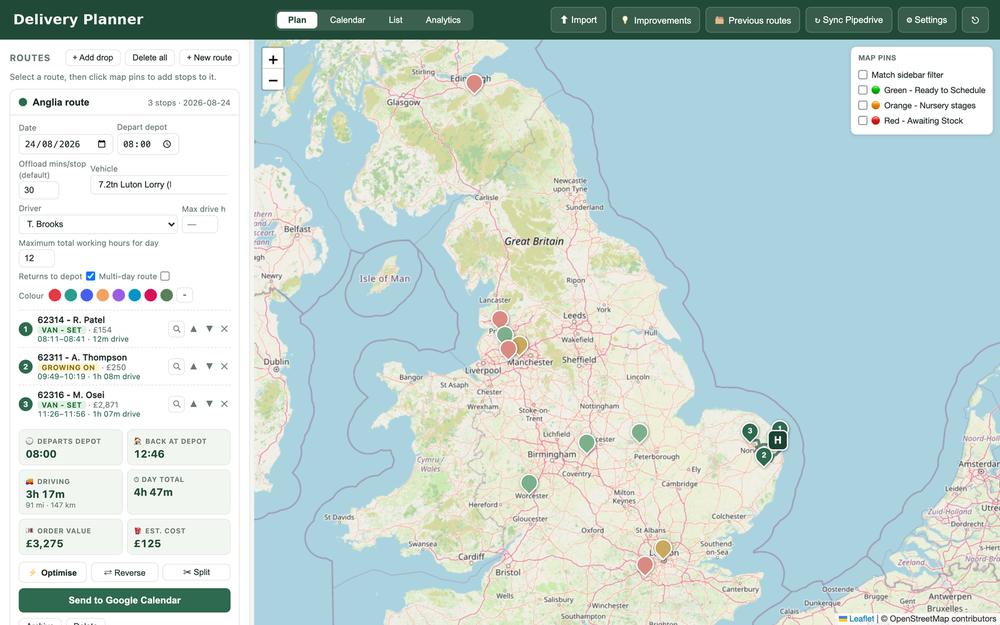Select the green pin near Peterborough
This screenshot has width=1000, height=625.
640,432
